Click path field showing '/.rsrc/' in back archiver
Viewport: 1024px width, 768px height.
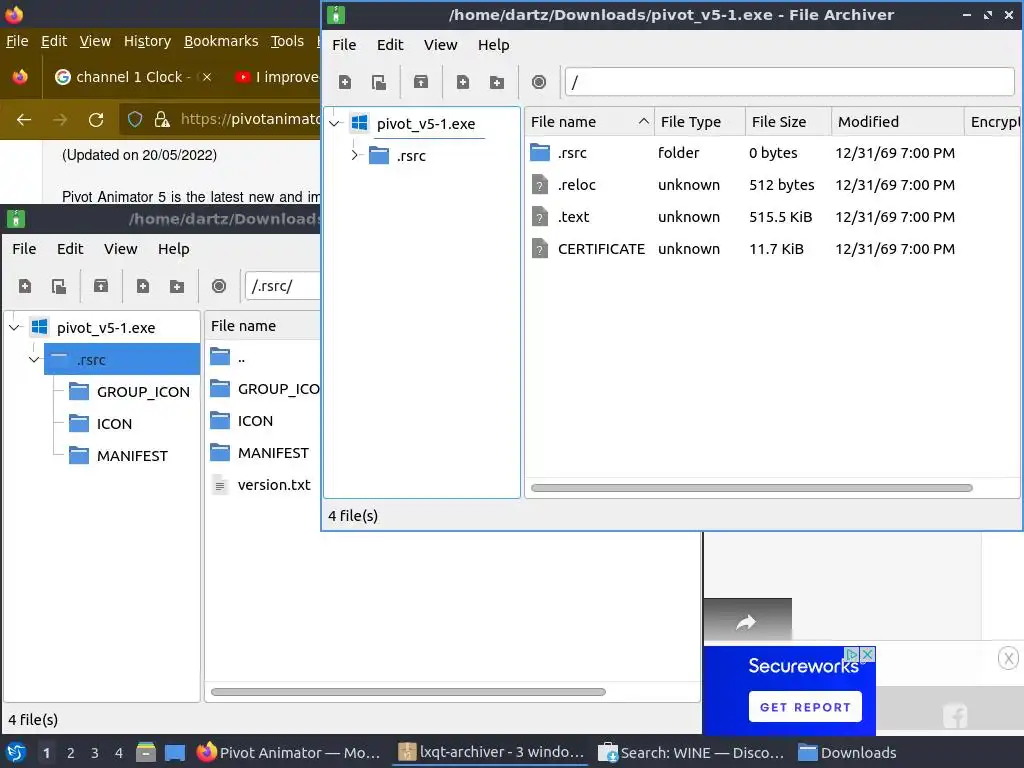282,286
